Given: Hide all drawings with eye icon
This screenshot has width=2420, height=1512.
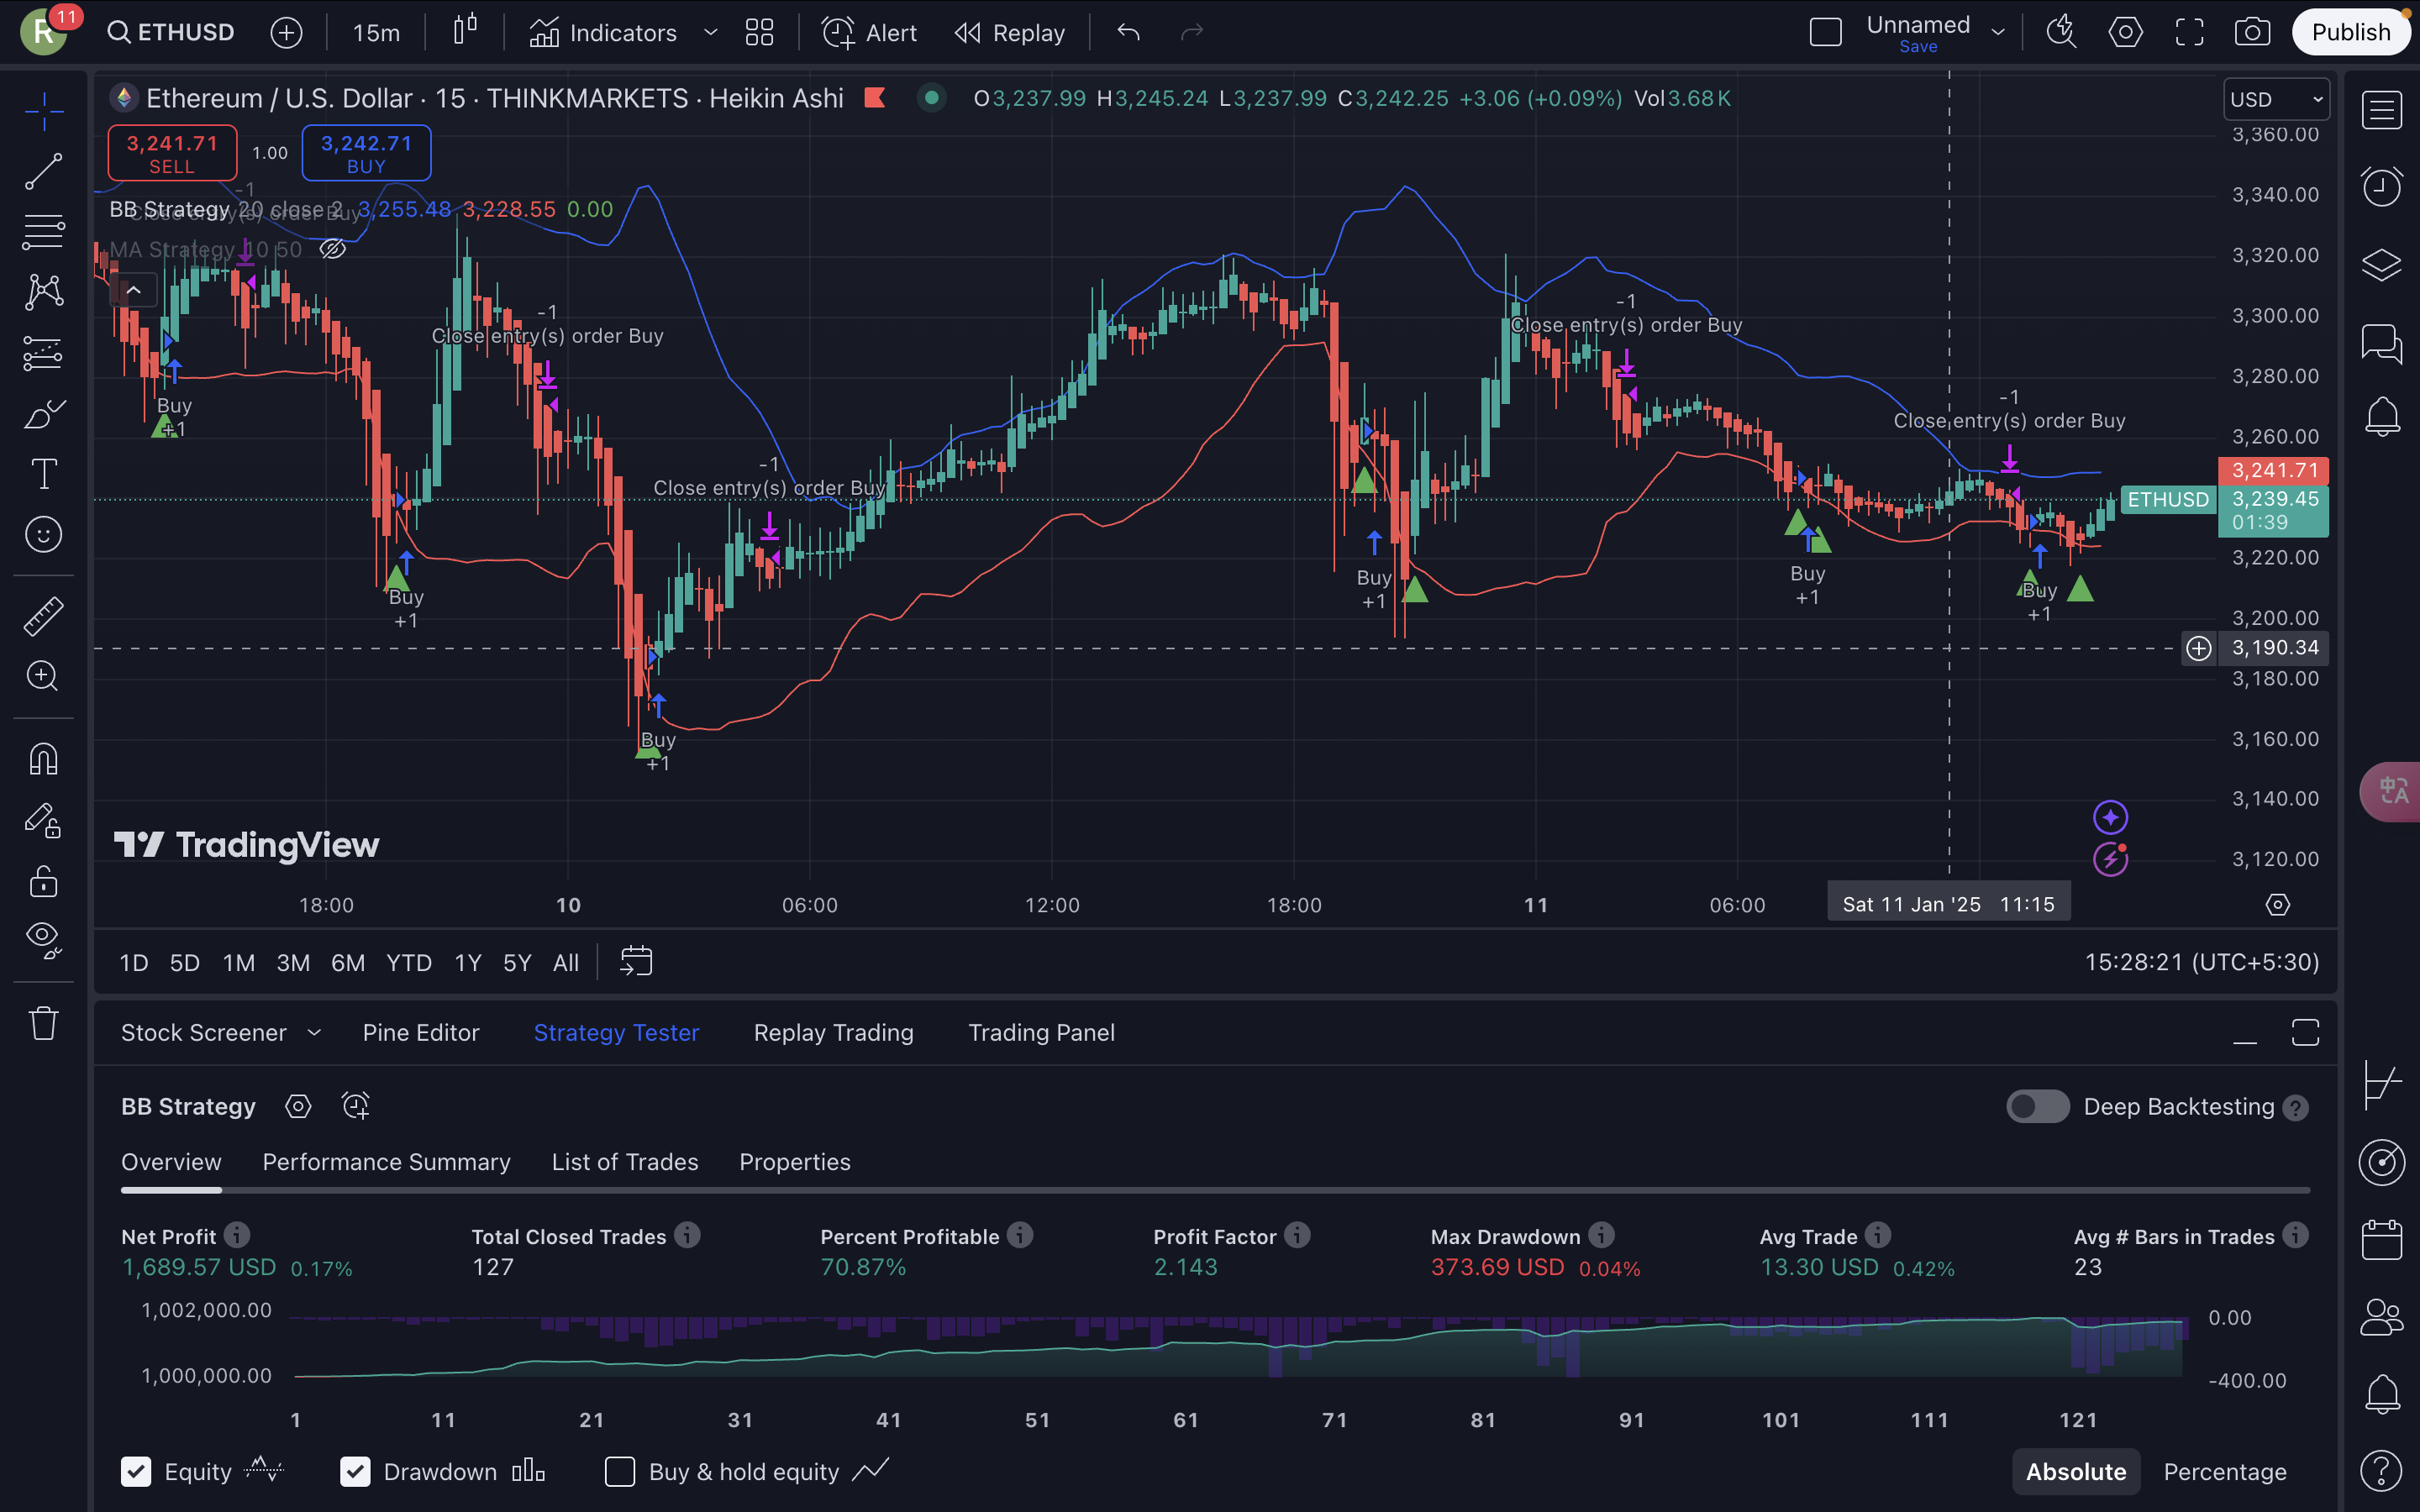Looking at the screenshot, I should pyautogui.click(x=43, y=940).
